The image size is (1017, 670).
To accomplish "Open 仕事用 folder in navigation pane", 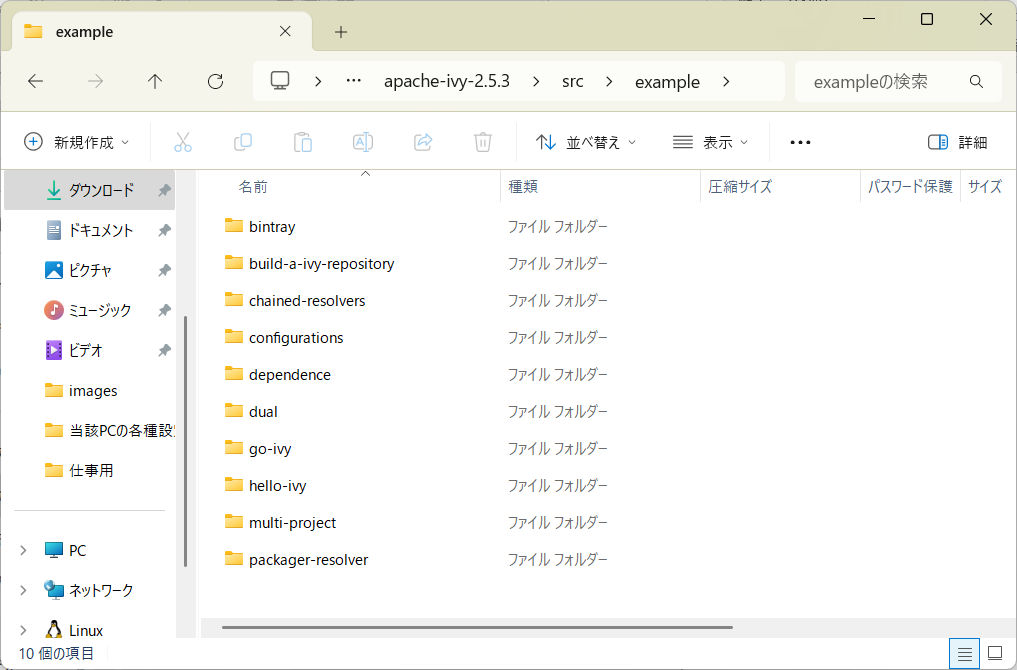I will [x=90, y=470].
